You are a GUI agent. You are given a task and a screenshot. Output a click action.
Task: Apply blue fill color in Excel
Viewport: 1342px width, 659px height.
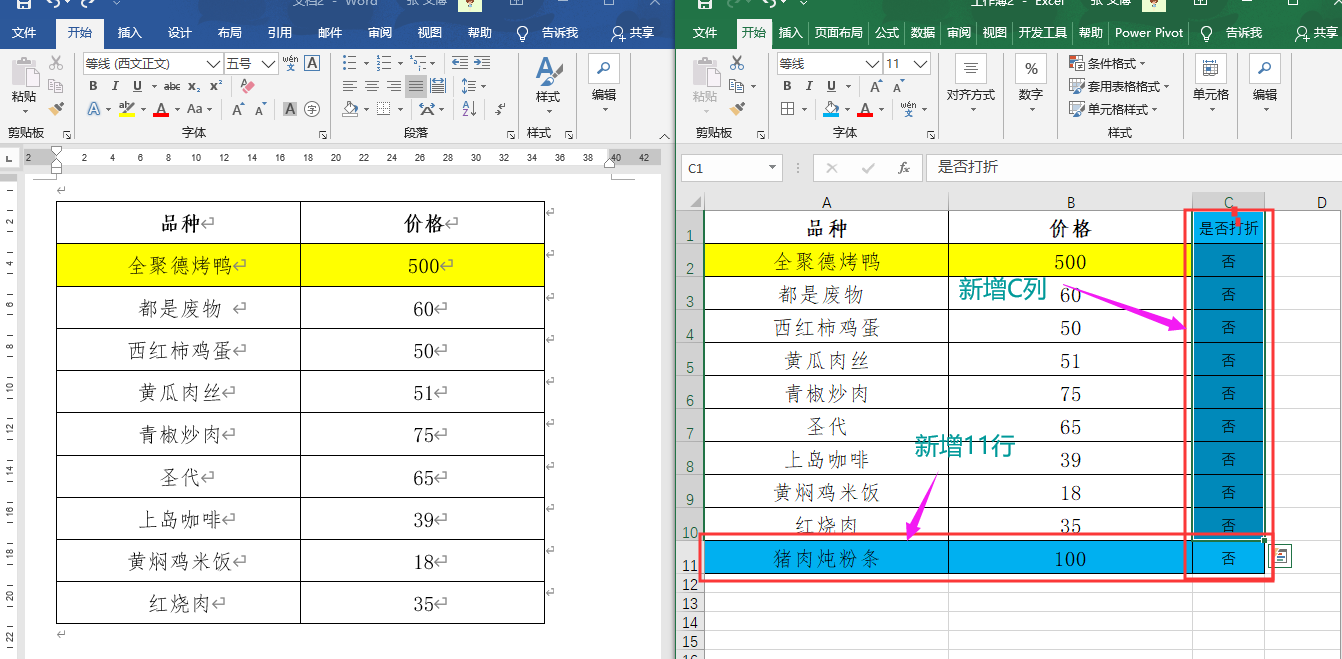click(x=831, y=109)
